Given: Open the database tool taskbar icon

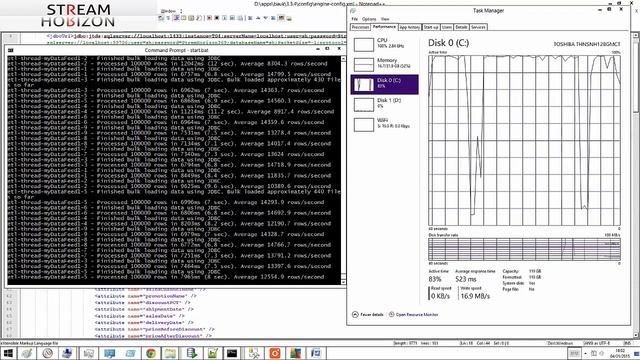Looking at the screenshot, I should tap(191, 353).
